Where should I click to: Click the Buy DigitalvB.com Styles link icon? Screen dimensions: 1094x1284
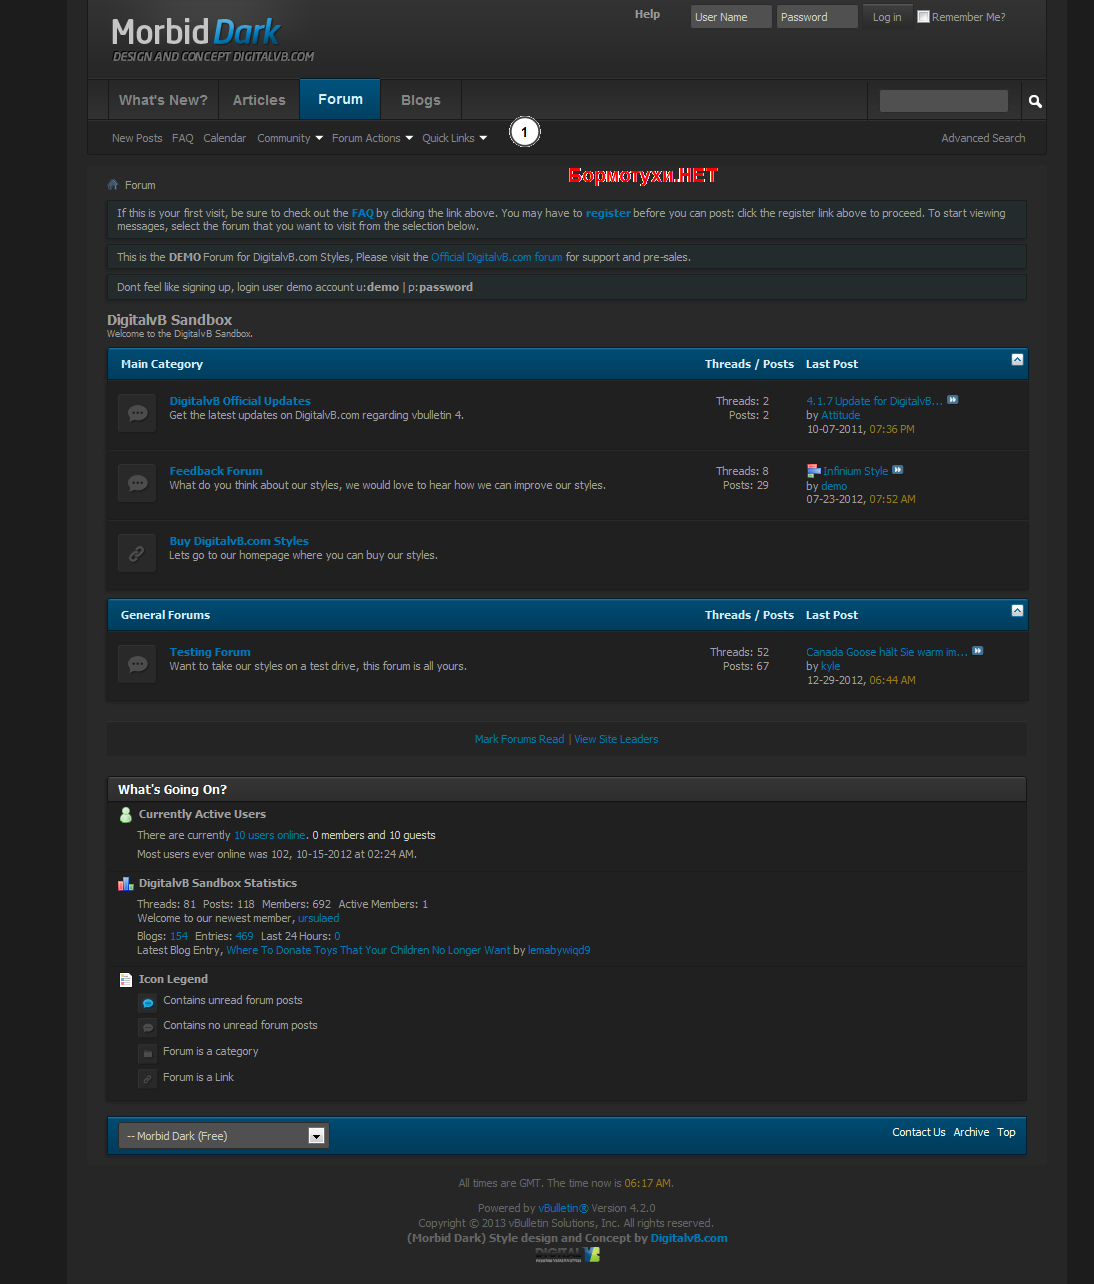click(x=137, y=553)
